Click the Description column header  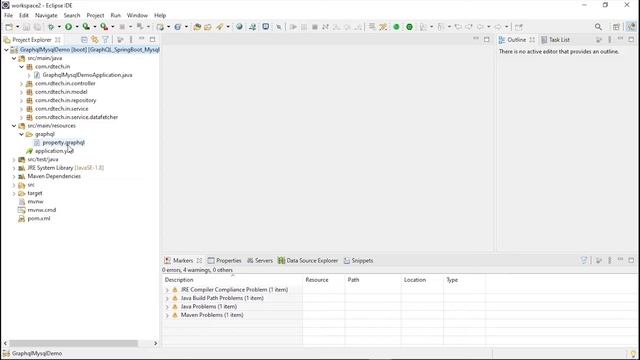pyautogui.click(x=179, y=280)
